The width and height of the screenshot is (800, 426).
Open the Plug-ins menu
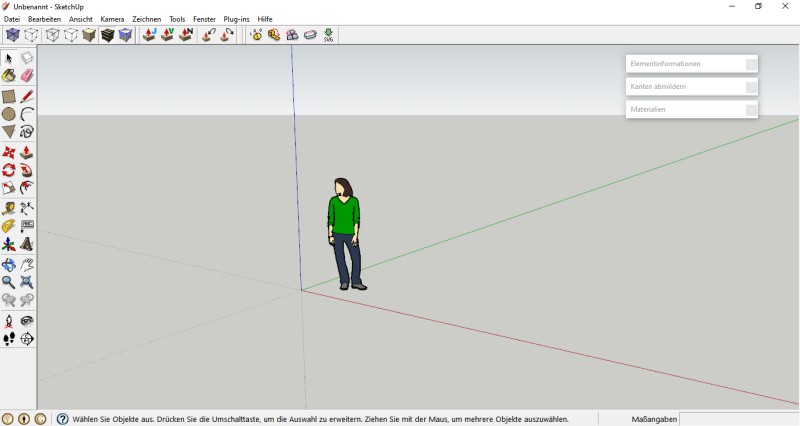(x=236, y=19)
